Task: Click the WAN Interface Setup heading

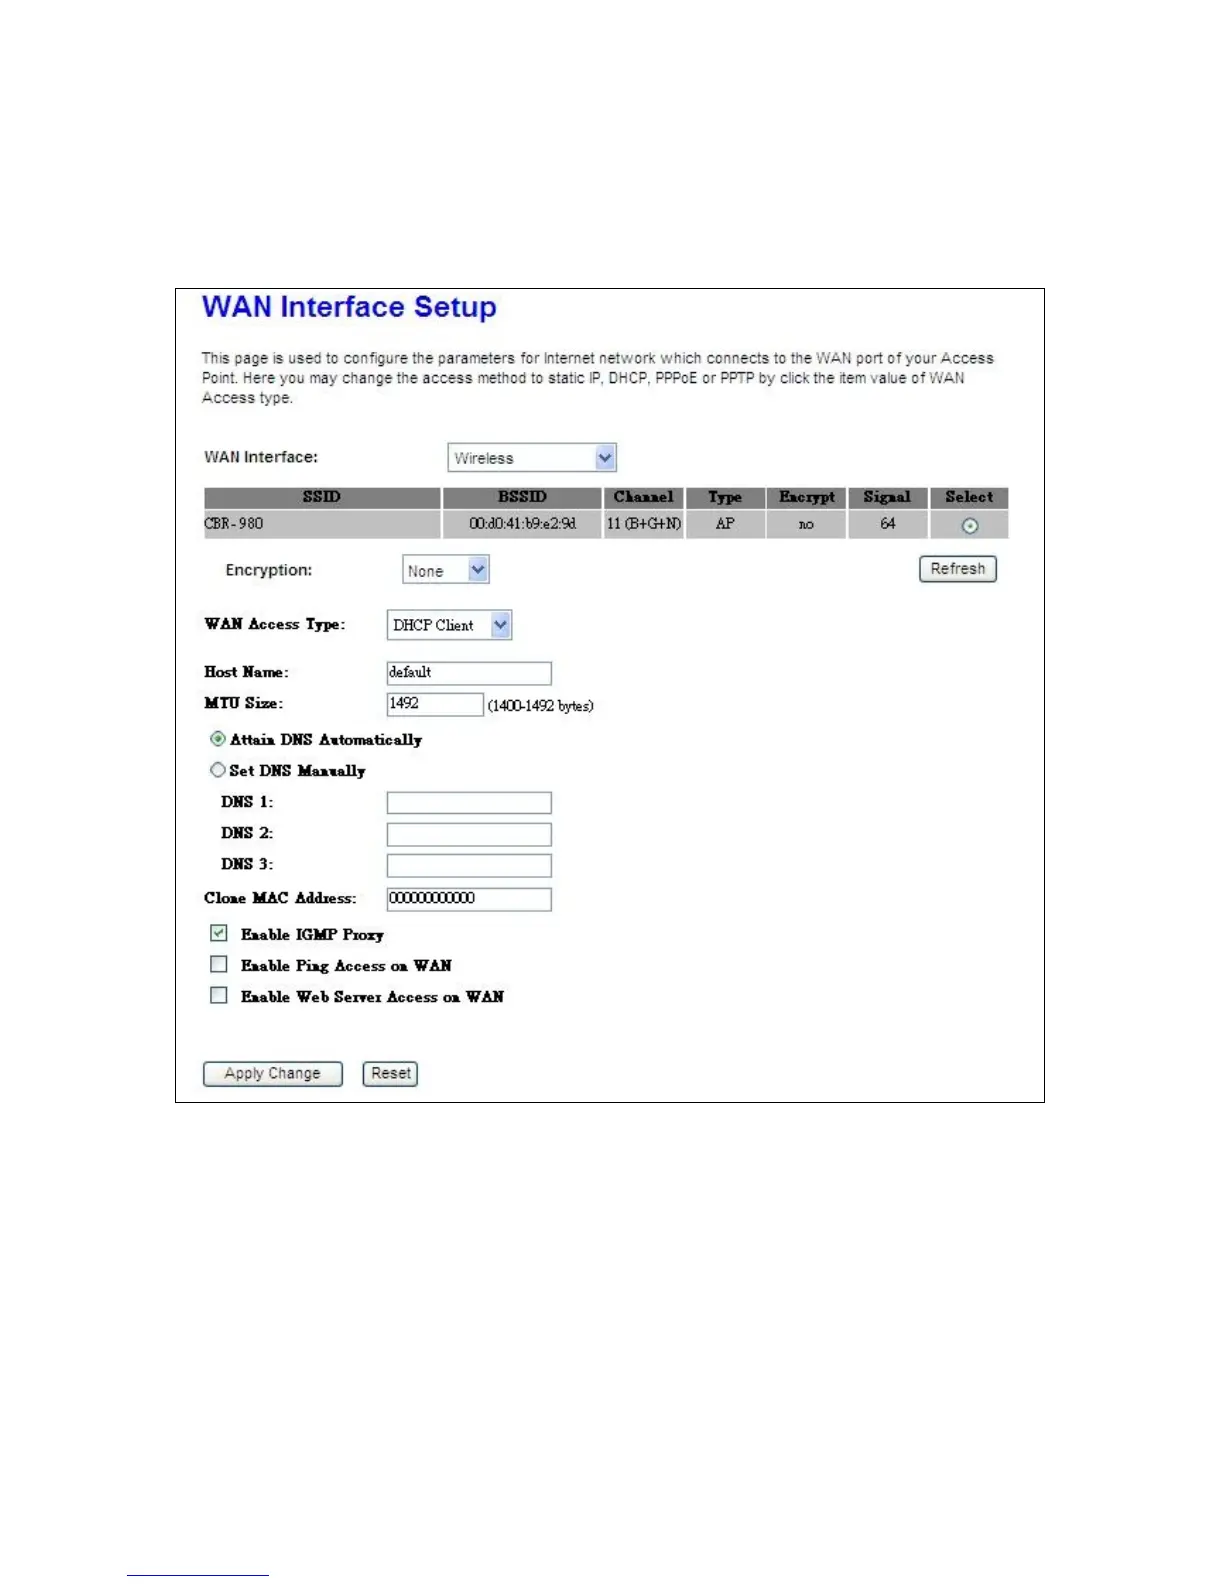Action: (x=349, y=307)
